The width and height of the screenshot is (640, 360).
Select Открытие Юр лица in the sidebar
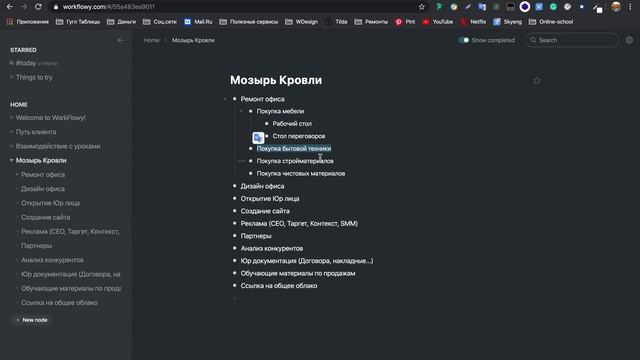point(51,203)
